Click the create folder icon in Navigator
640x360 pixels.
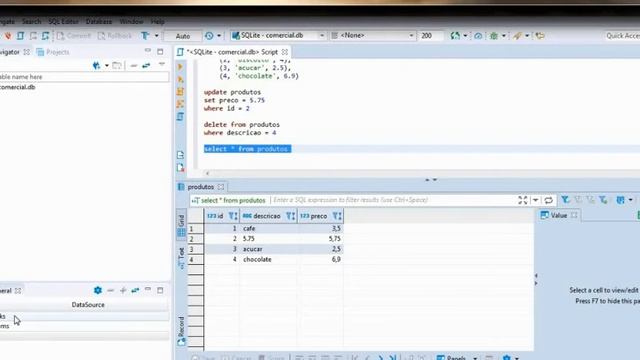click(x=117, y=65)
